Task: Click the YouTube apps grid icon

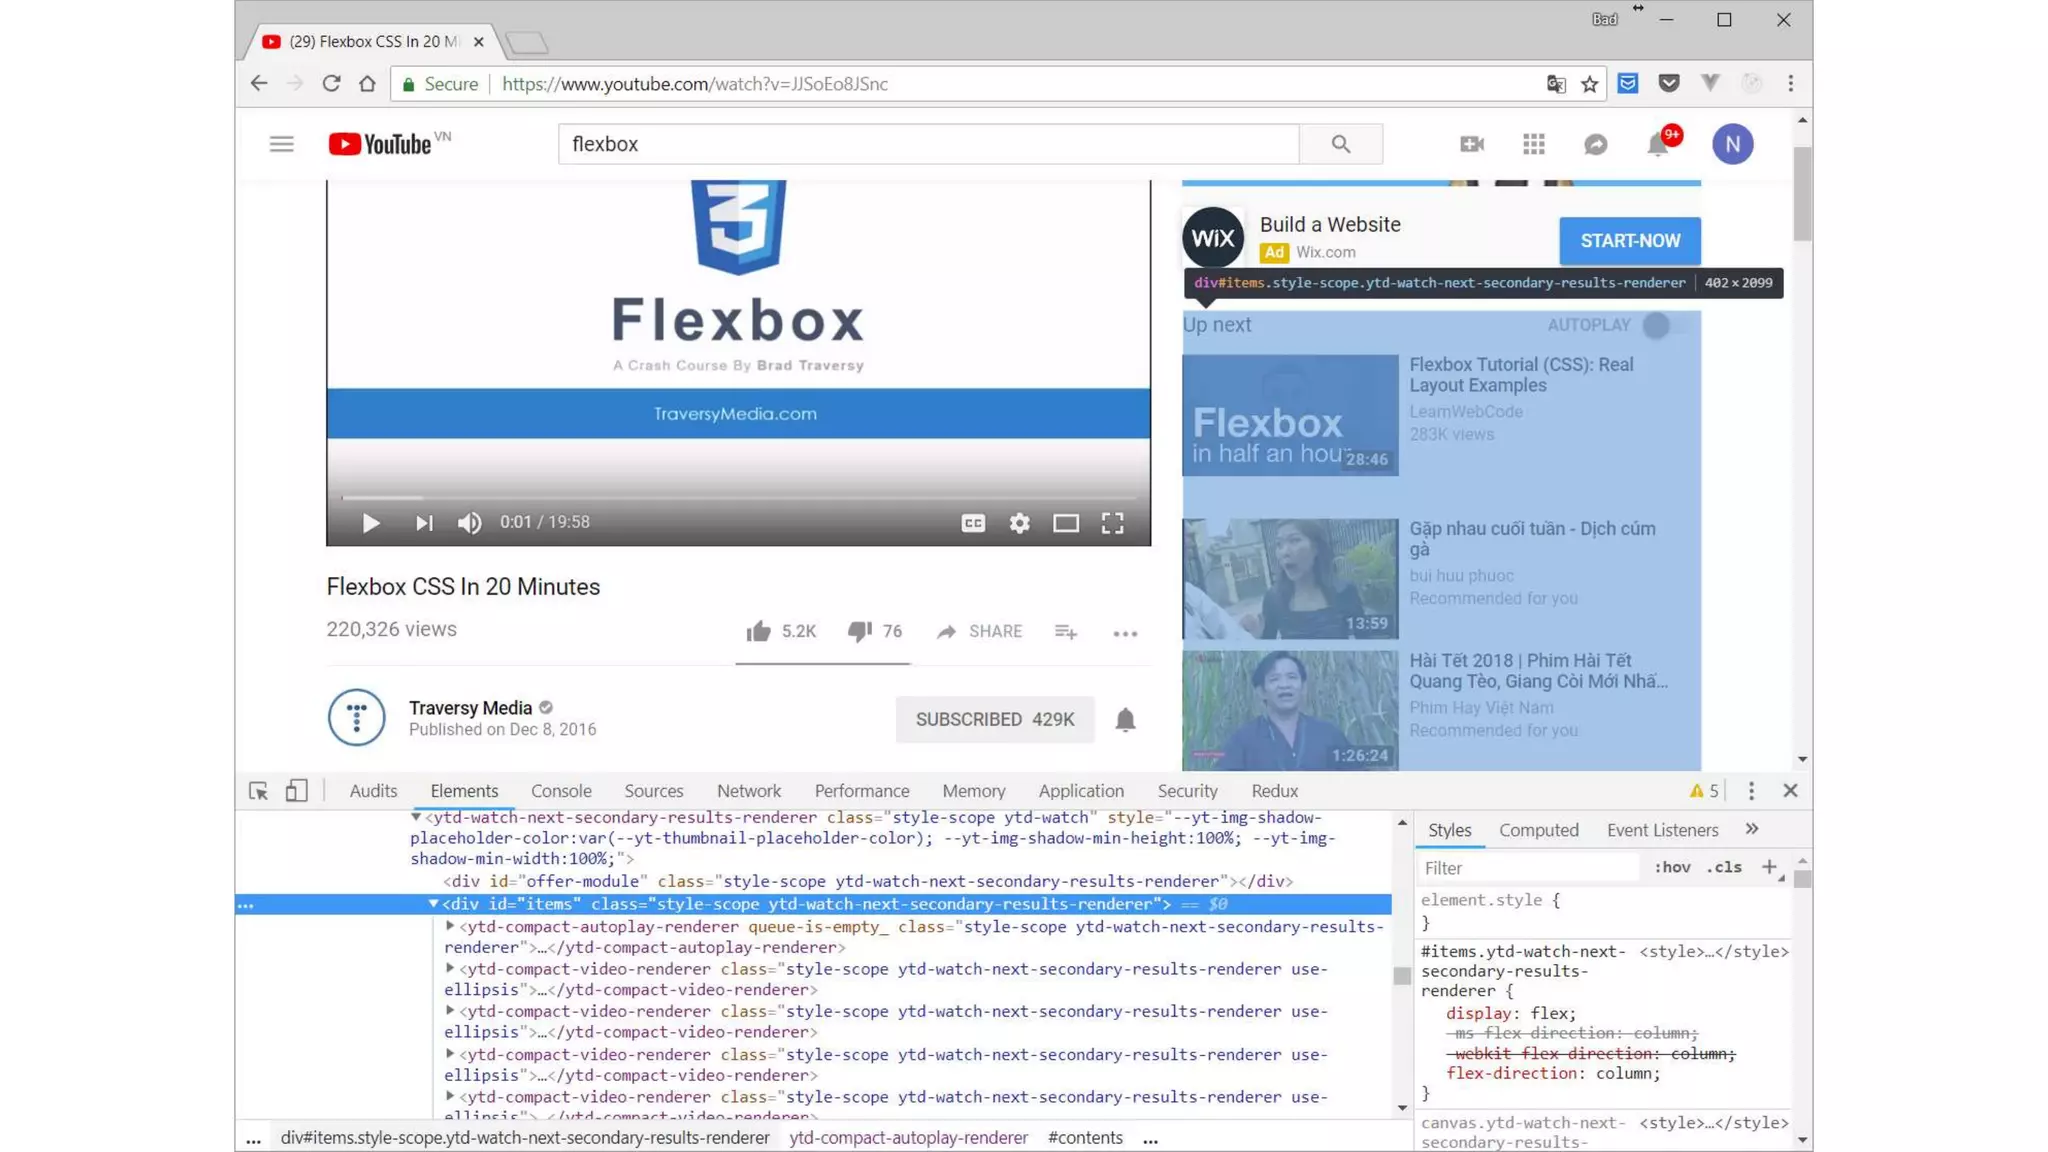Action: [x=1533, y=144]
